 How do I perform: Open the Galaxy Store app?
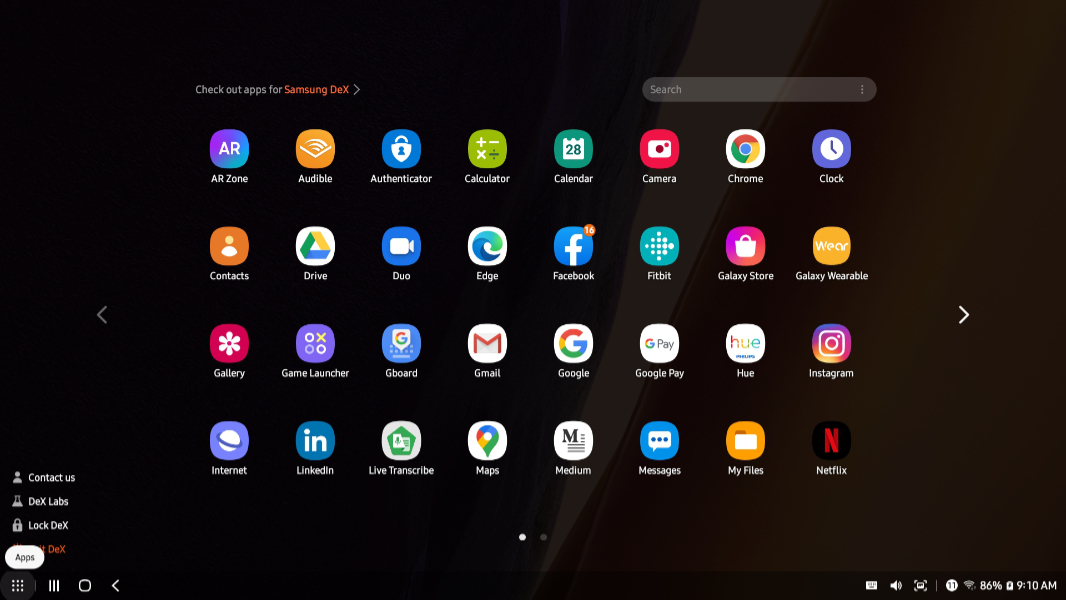tap(745, 247)
